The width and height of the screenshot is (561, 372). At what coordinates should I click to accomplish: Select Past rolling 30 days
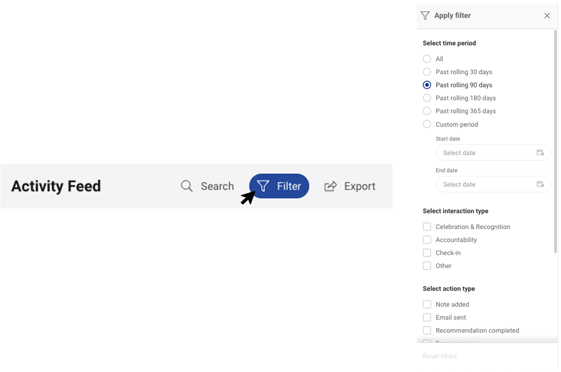click(x=427, y=72)
